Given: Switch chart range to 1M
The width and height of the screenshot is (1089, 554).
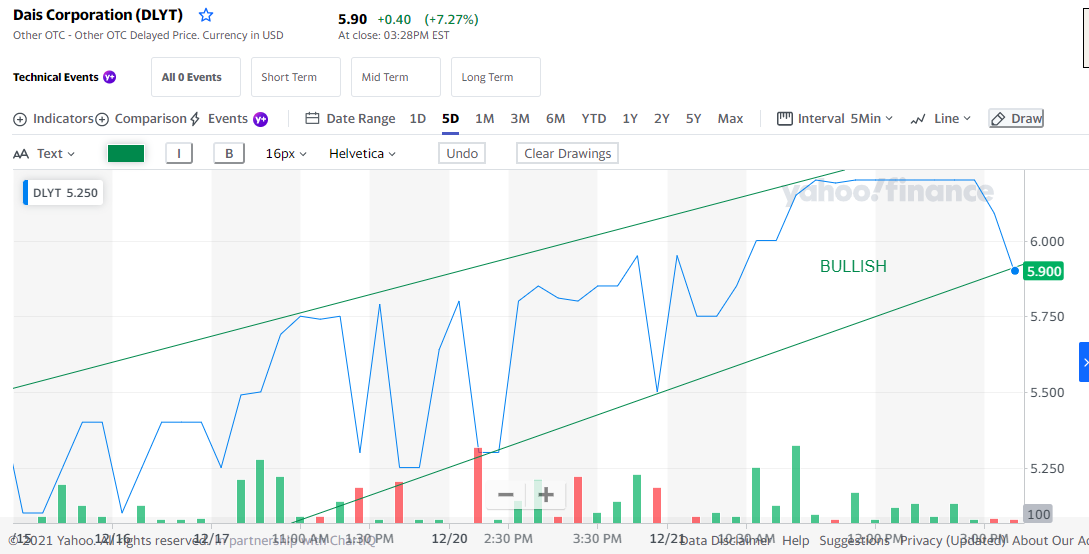Looking at the screenshot, I should pos(485,119).
